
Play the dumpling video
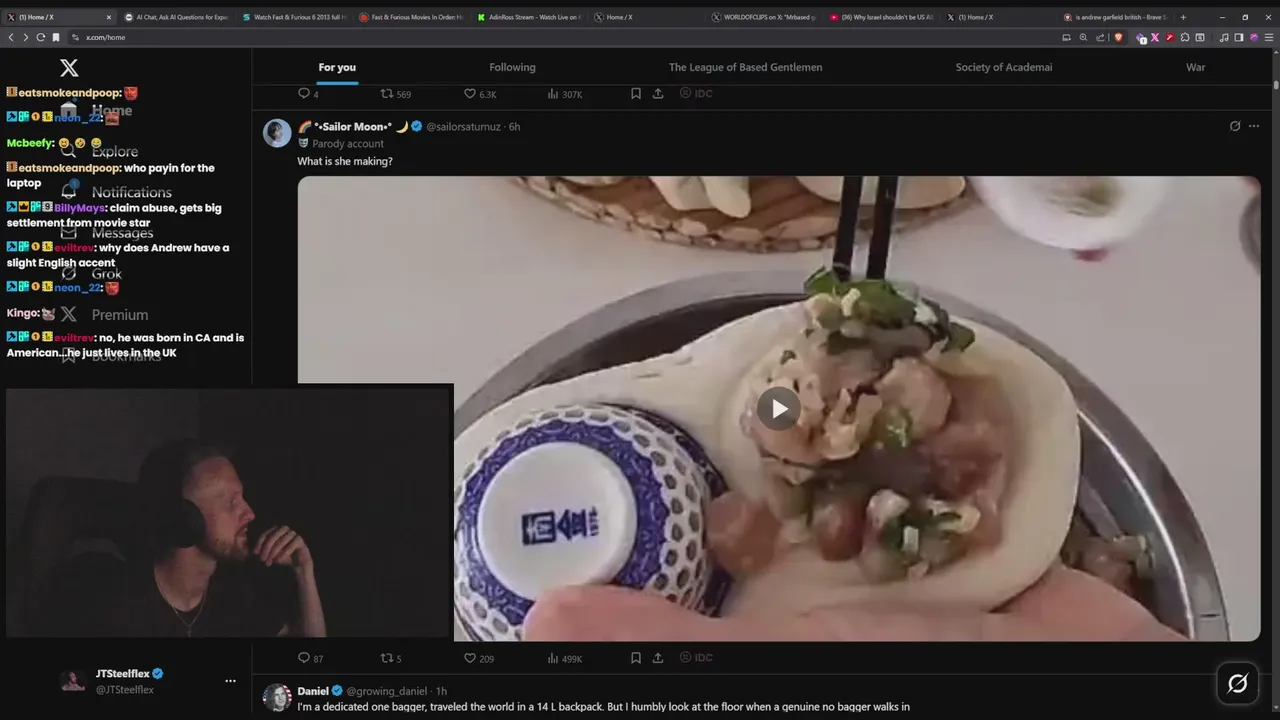(x=779, y=408)
